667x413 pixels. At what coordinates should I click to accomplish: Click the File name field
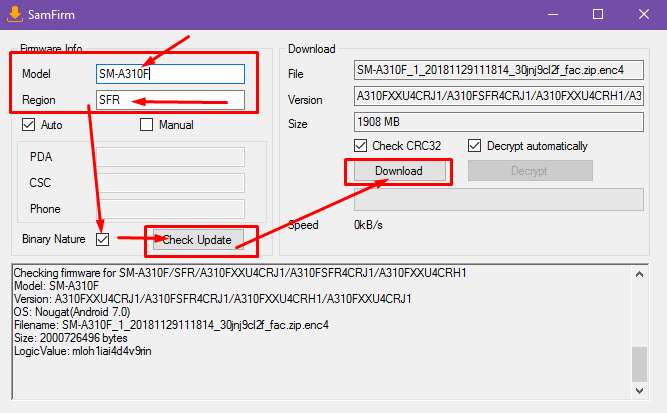pyautogui.click(x=499, y=70)
